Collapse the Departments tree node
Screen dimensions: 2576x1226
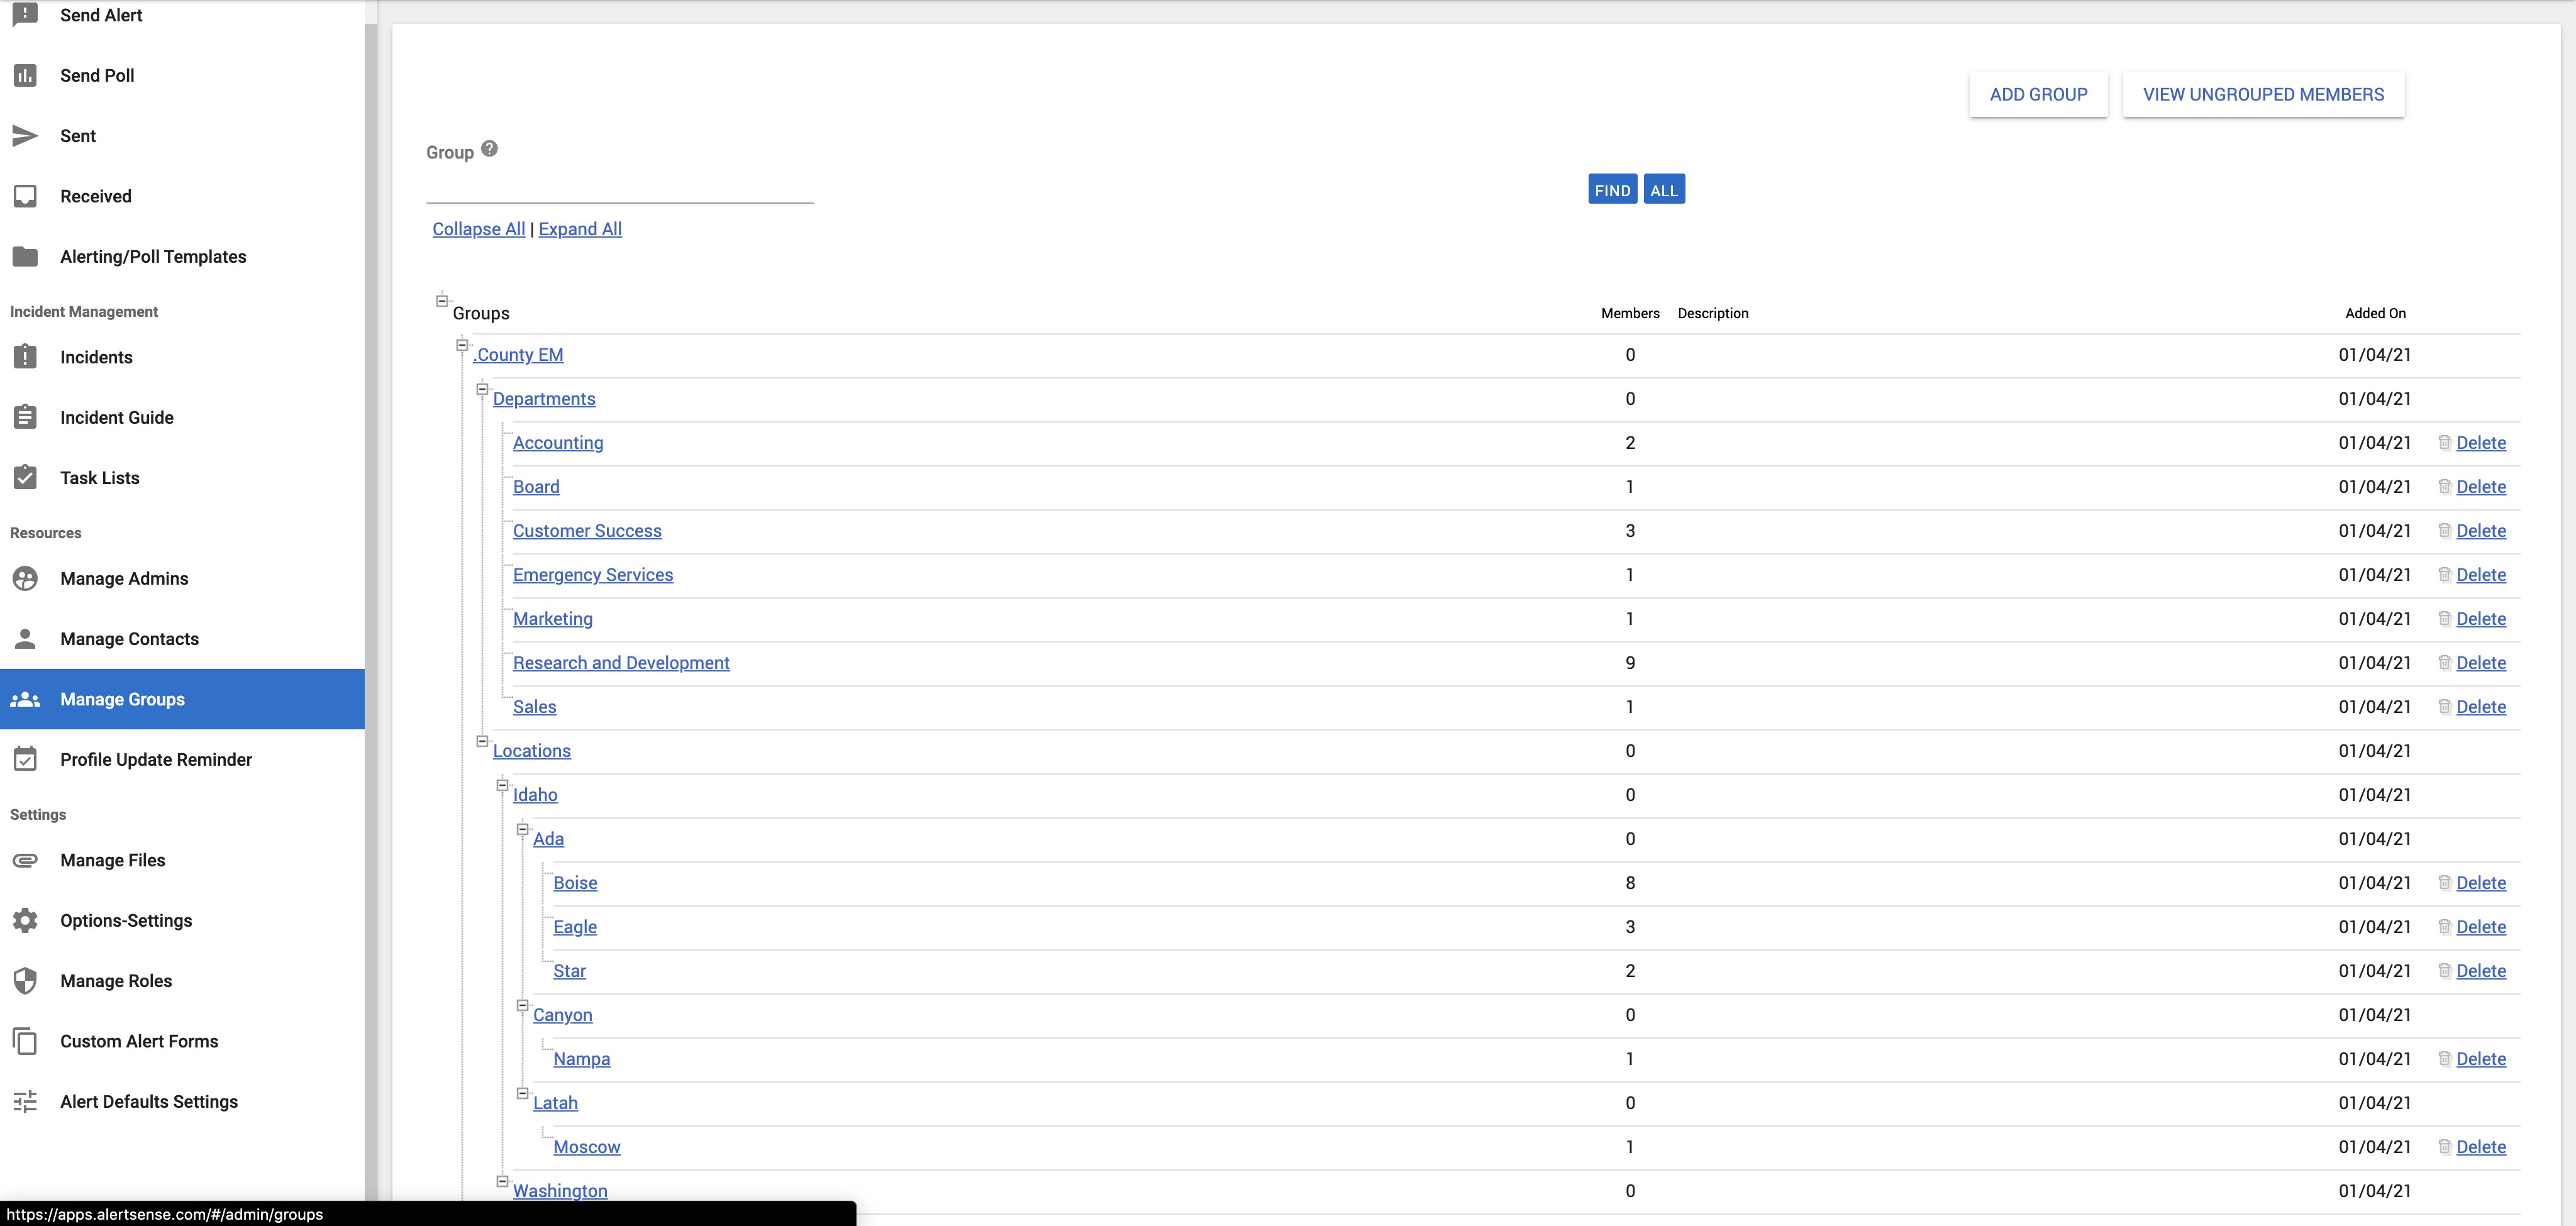point(482,389)
